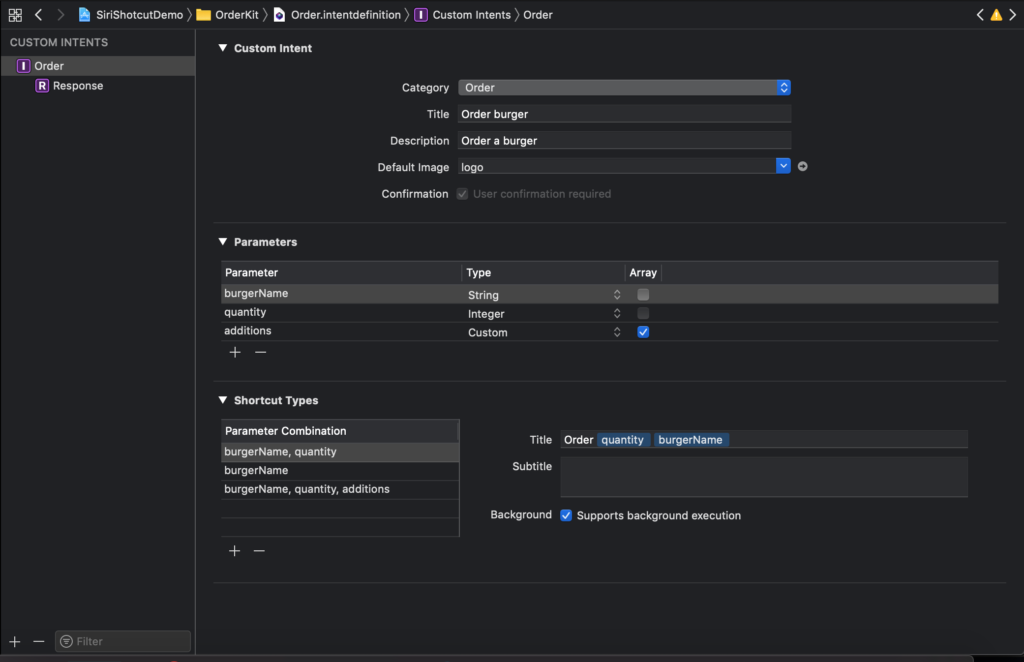
Task: Click the Default Image logo field
Action: click(x=616, y=166)
